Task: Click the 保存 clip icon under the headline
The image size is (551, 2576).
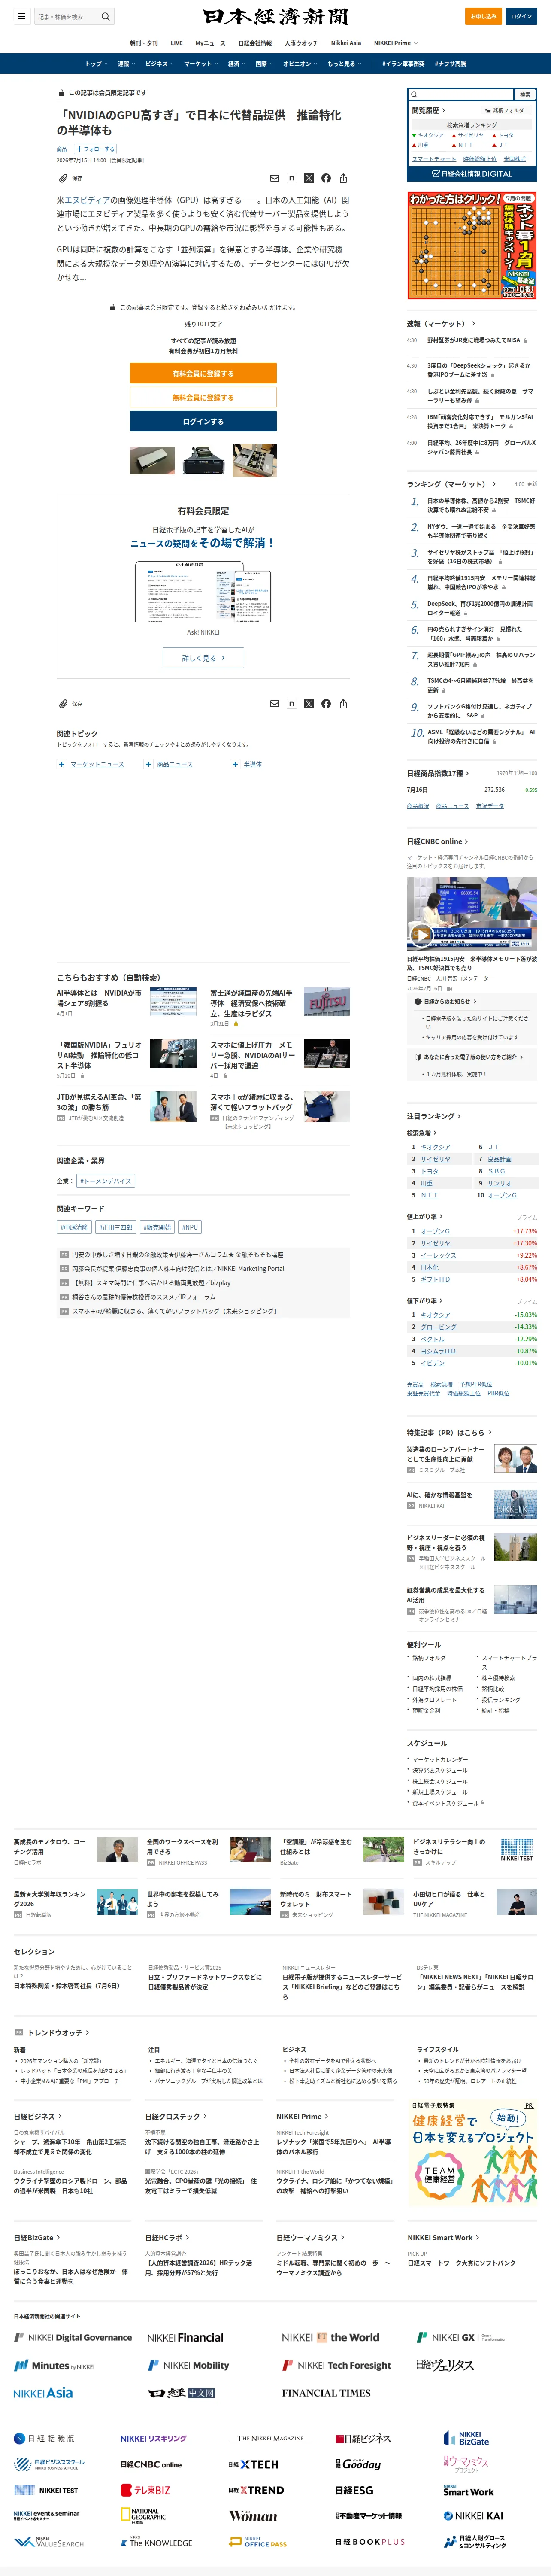Action: pyautogui.click(x=63, y=178)
